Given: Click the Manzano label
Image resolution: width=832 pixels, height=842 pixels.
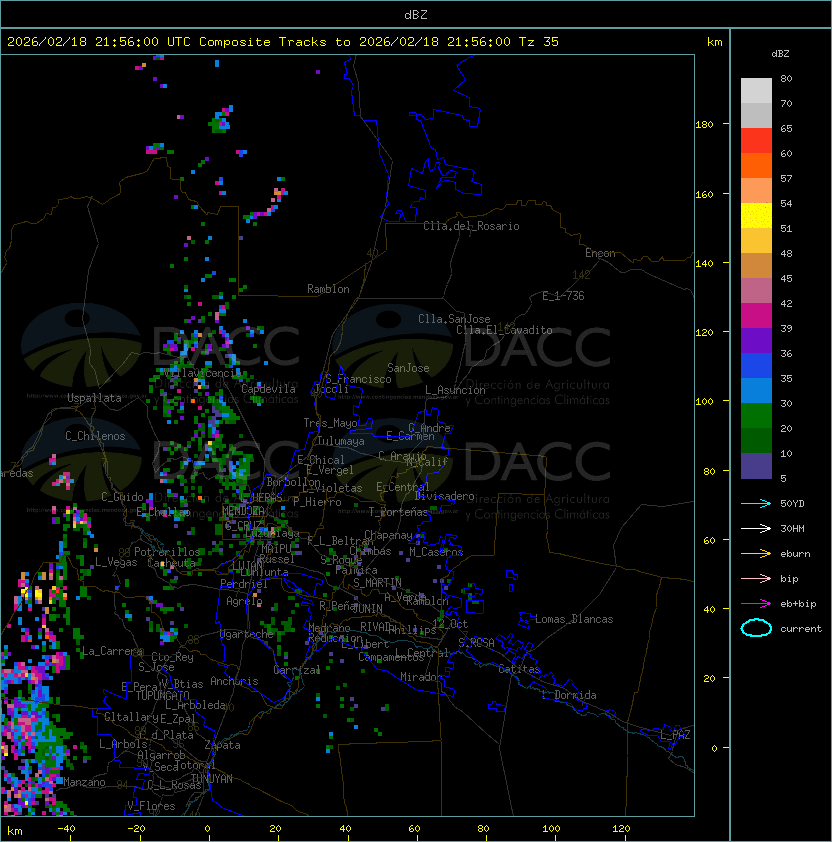Looking at the screenshot, I should tap(84, 782).
